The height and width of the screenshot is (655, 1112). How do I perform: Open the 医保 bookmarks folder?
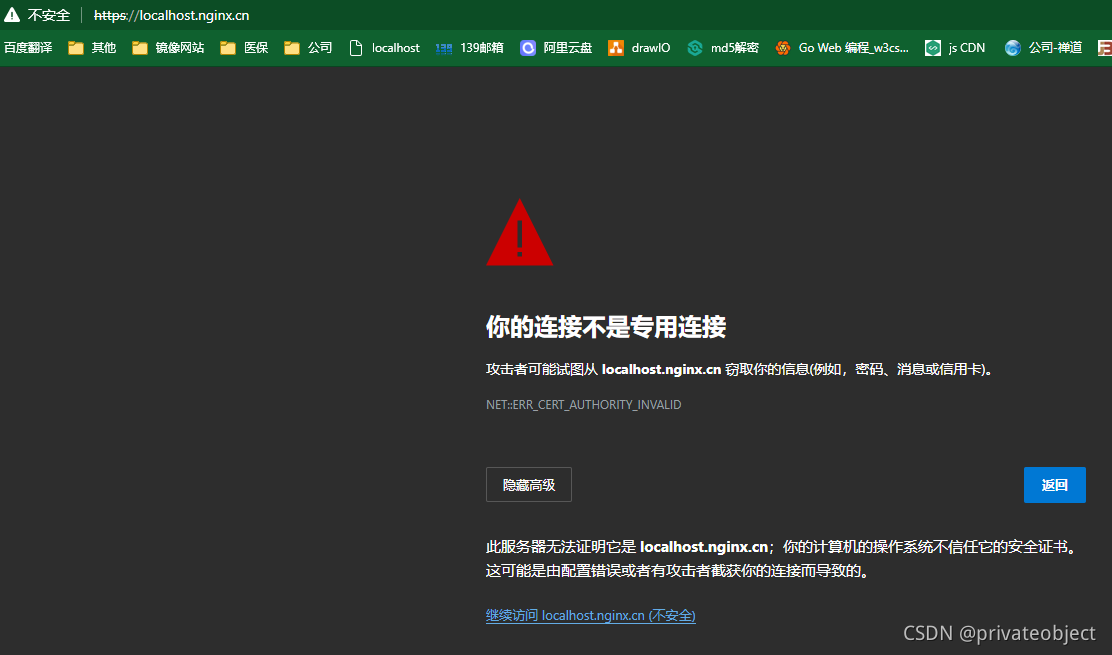[243, 47]
